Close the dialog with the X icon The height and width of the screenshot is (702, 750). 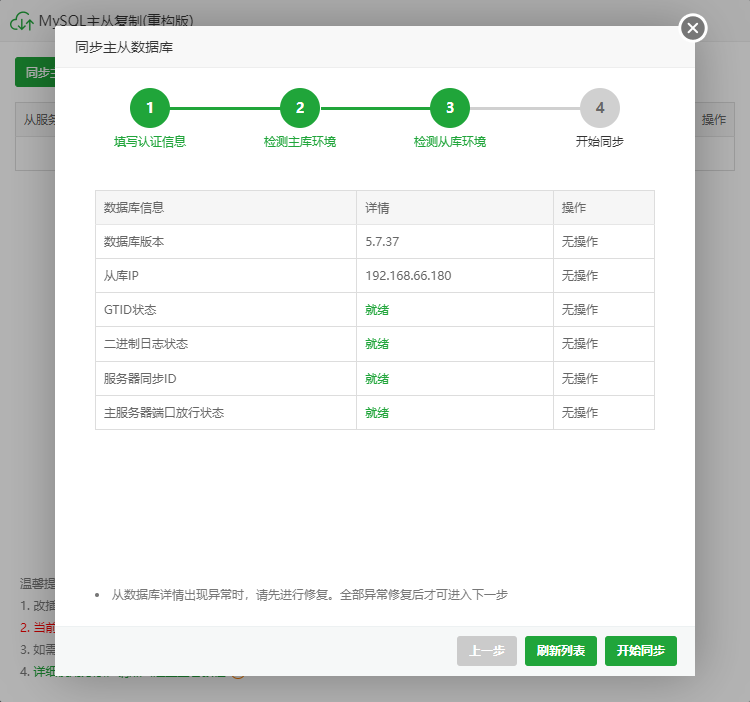(x=693, y=28)
